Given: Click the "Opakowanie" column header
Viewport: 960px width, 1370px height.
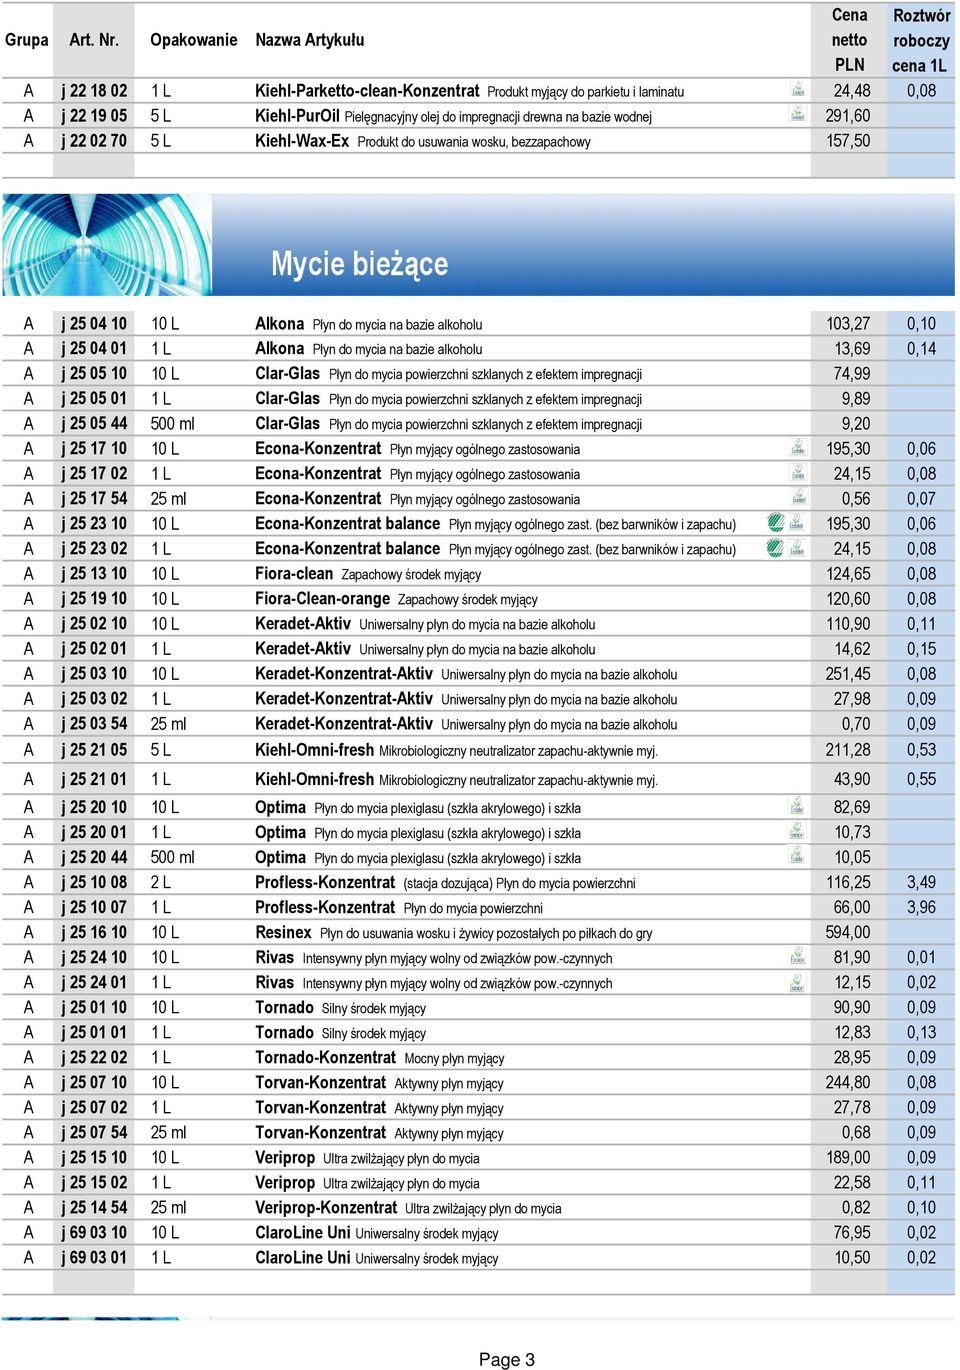Looking at the screenshot, I should (193, 40).
